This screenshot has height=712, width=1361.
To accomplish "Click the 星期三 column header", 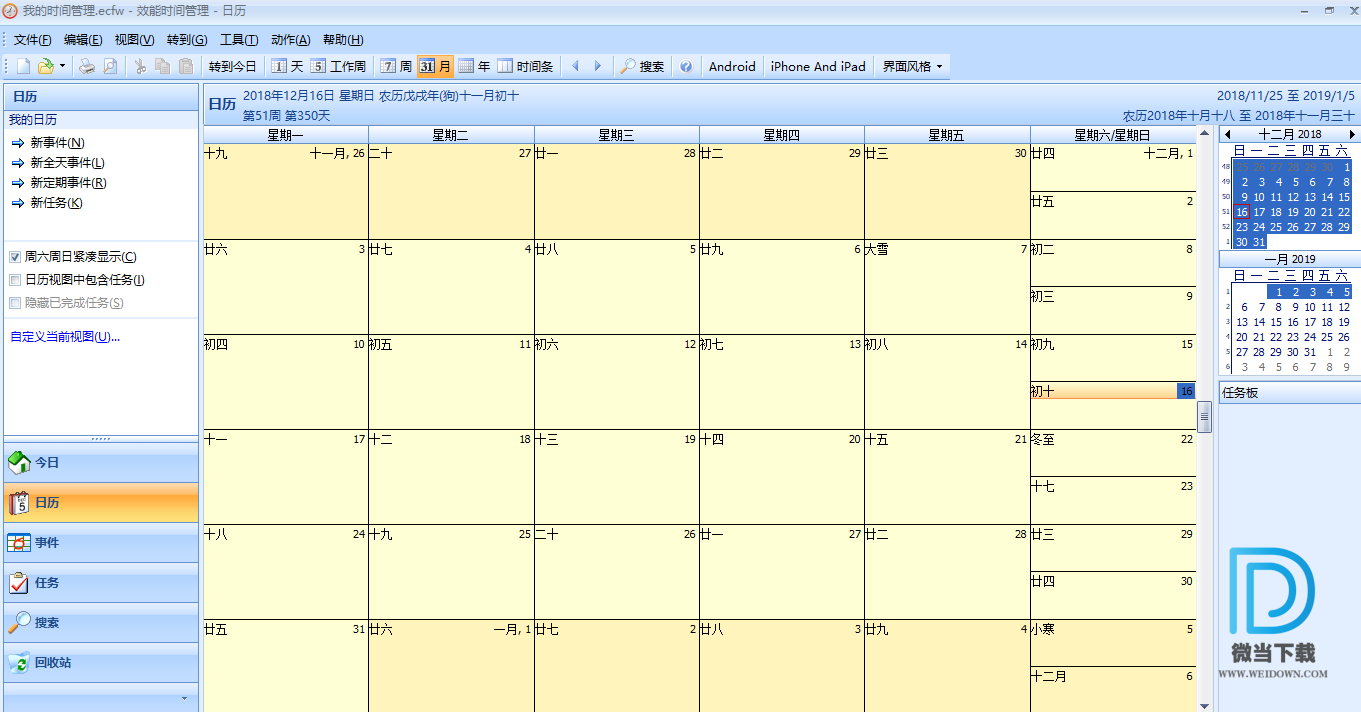I will pyautogui.click(x=617, y=135).
